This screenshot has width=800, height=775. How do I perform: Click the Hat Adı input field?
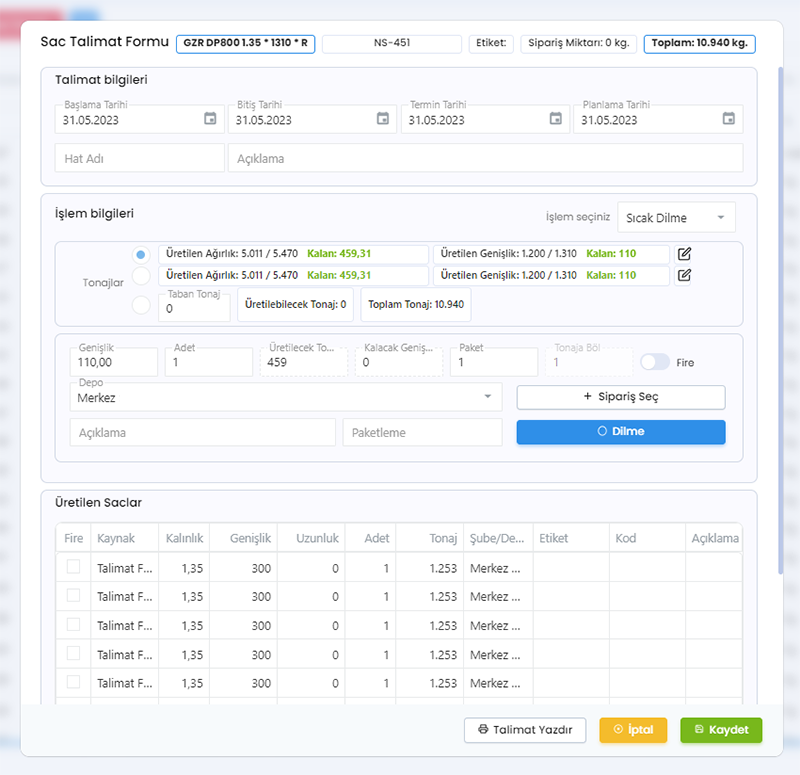140,158
